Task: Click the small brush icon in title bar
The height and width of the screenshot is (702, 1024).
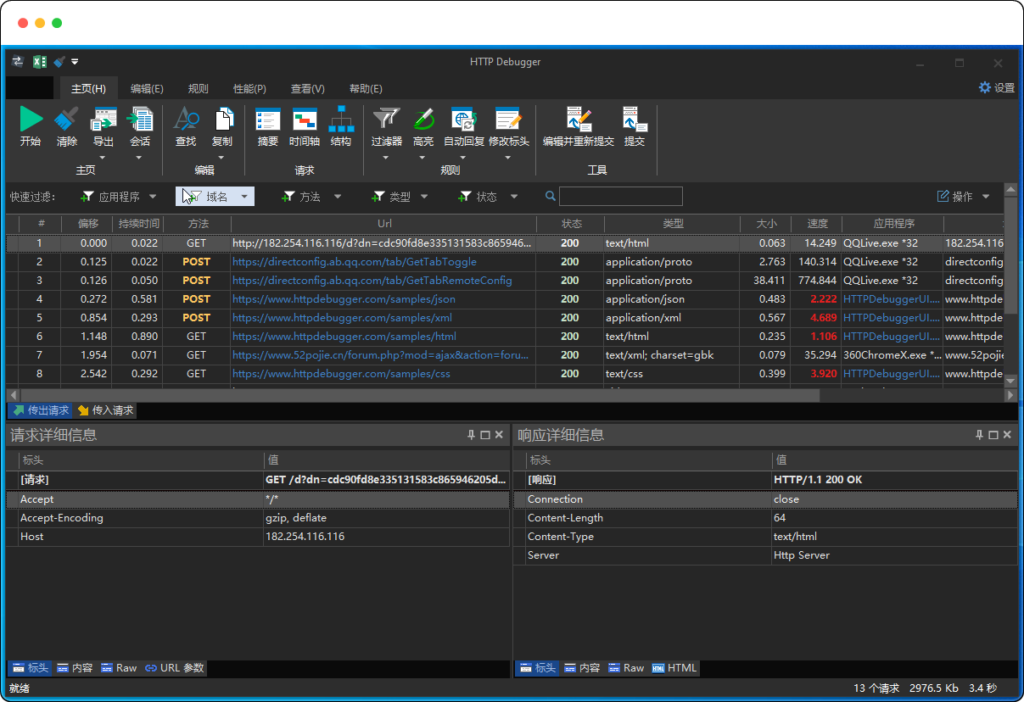Action: pos(59,61)
